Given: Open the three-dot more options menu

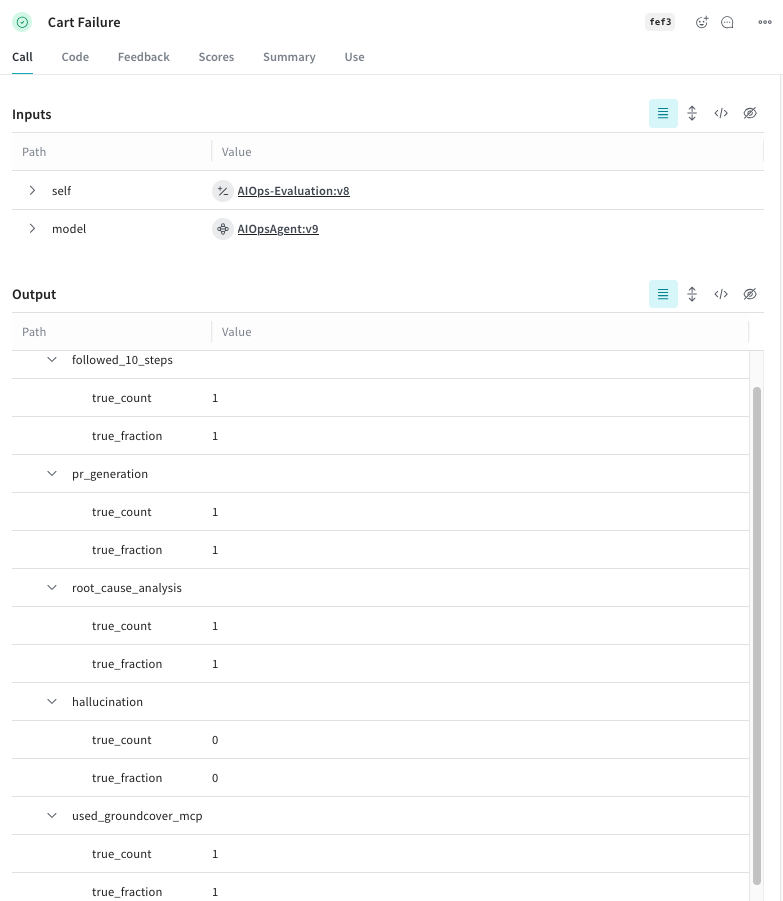Looking at the screenshot, I should (765, 22).
